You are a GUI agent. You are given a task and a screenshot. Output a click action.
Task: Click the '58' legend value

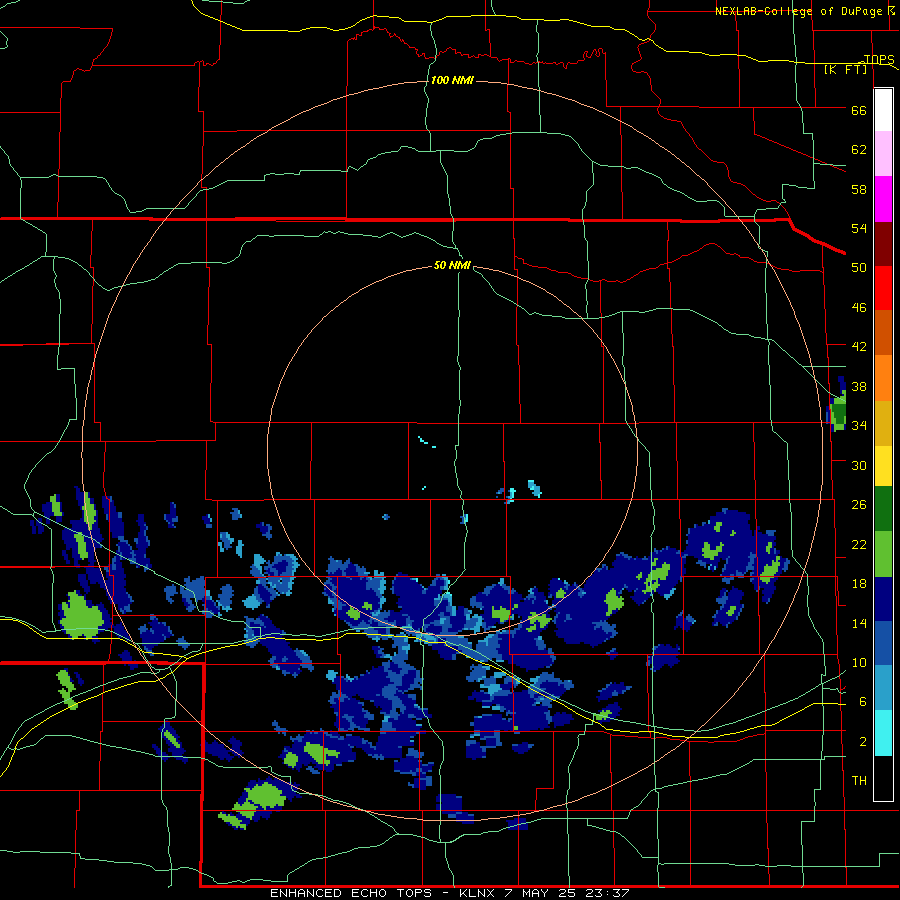(x=859, y=189)
